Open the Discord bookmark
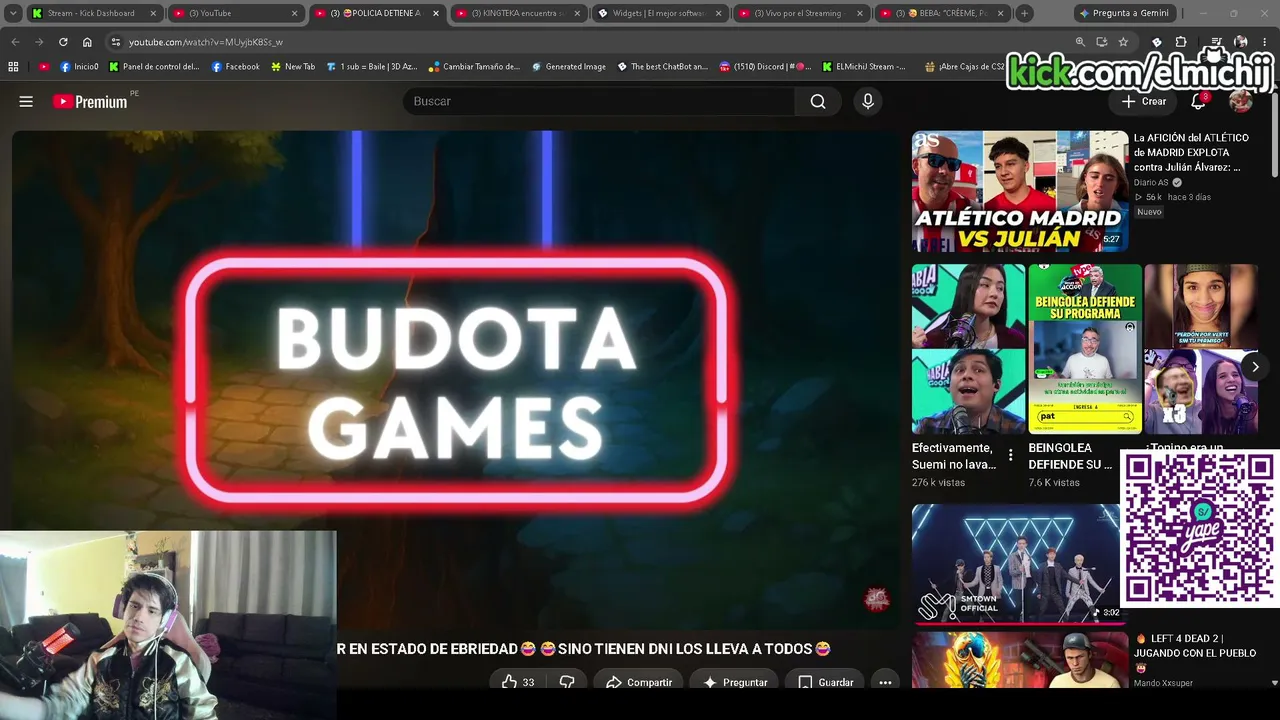The width and height of the screenshot is (1280, 720). [x=765, y=67]
